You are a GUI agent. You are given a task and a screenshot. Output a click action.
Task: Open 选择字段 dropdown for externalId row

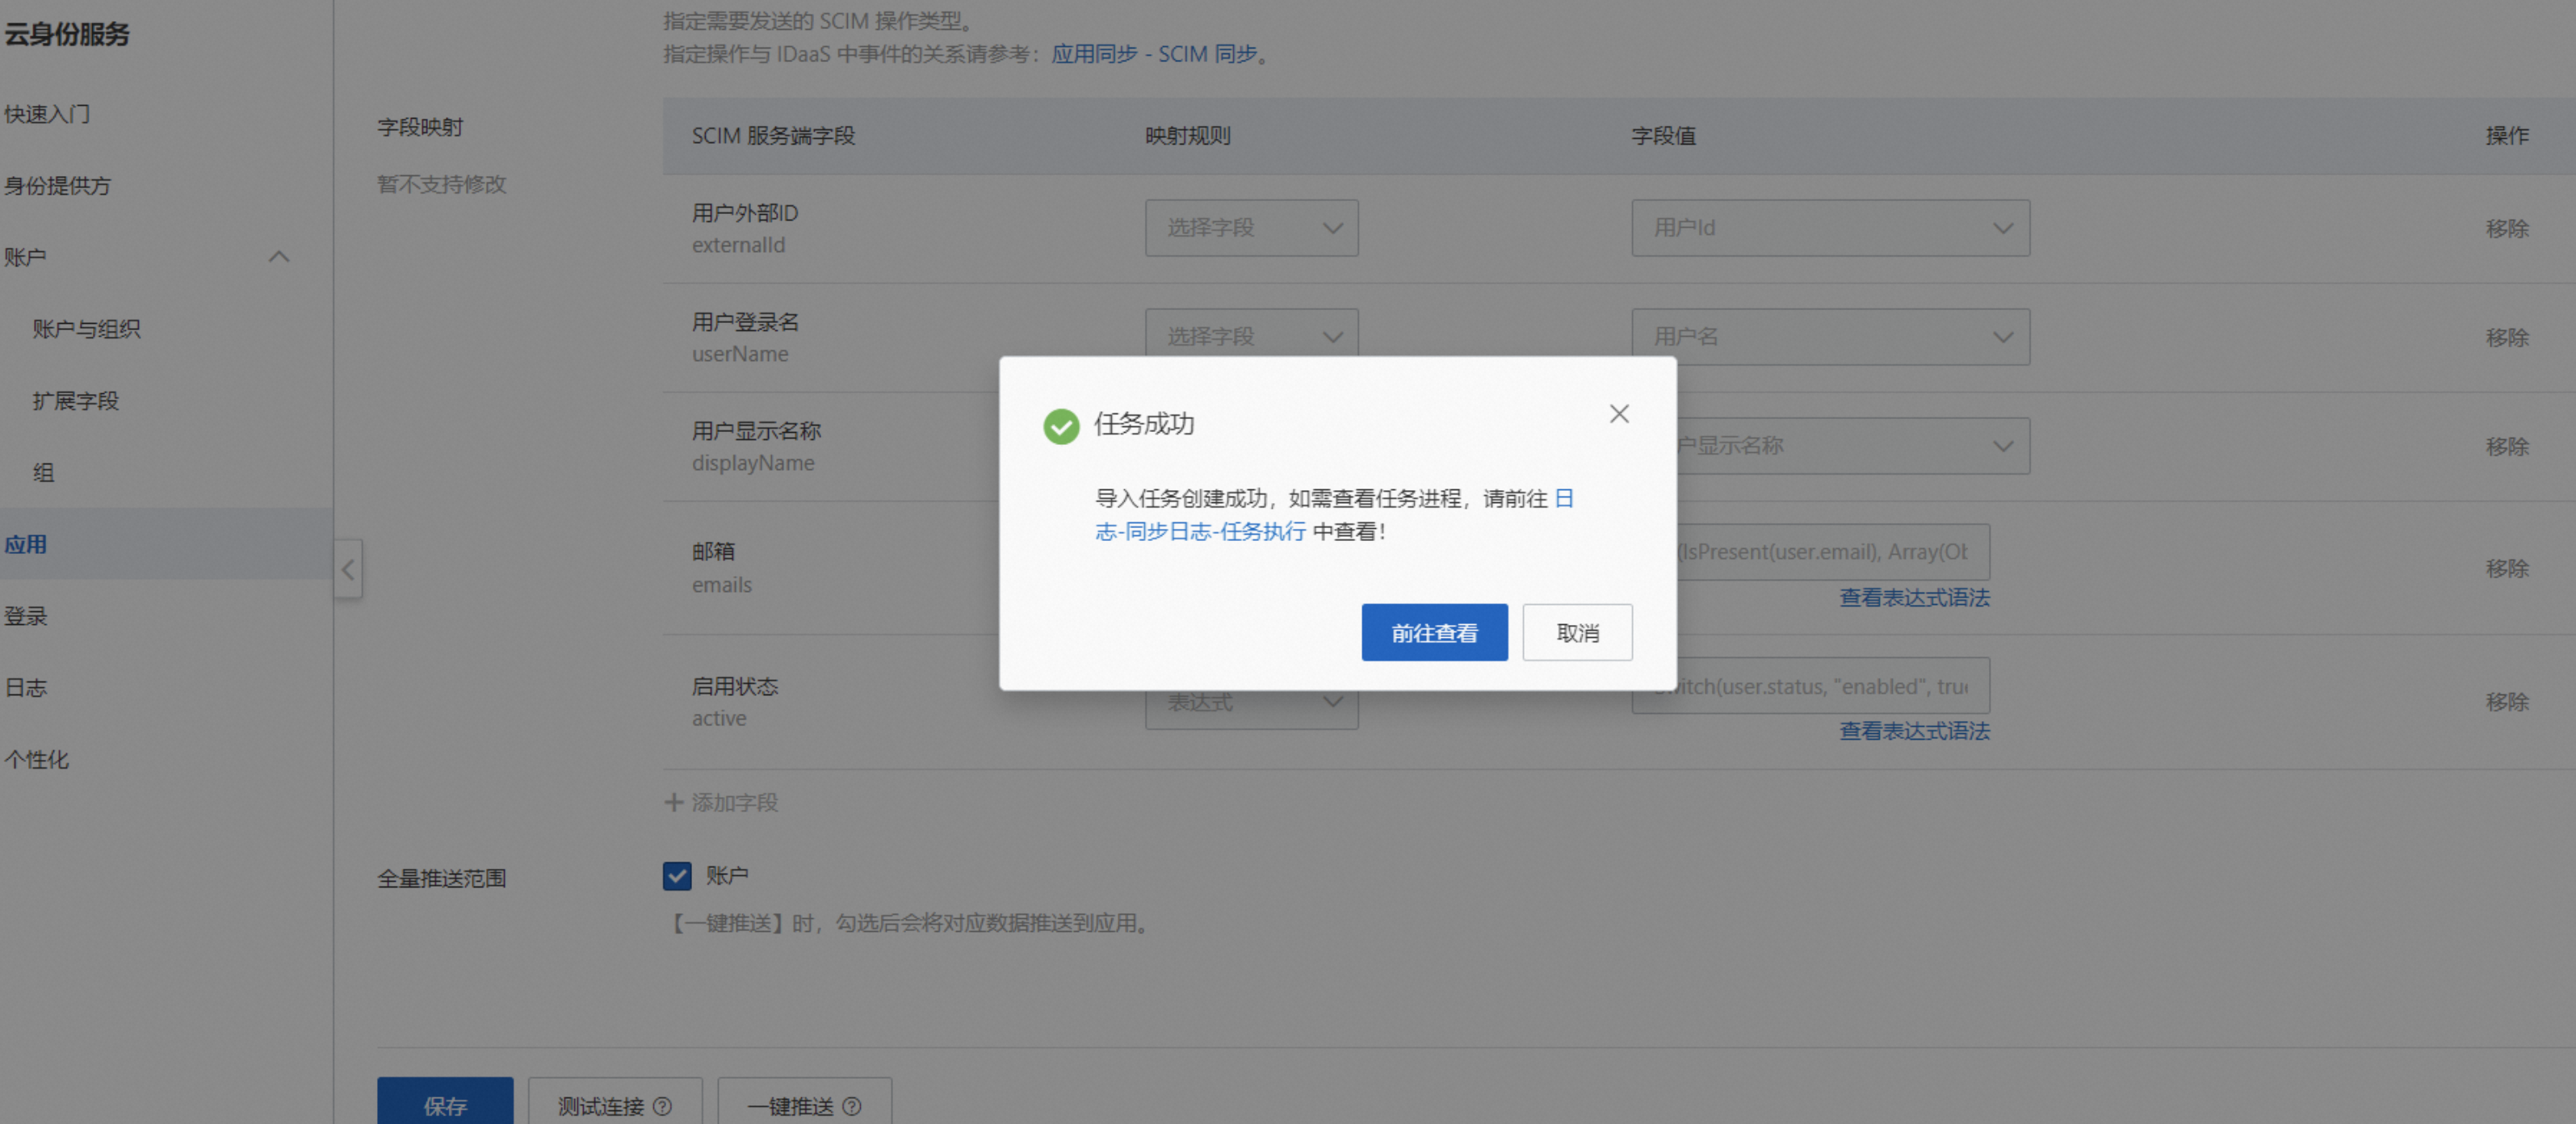(1250, 228)
